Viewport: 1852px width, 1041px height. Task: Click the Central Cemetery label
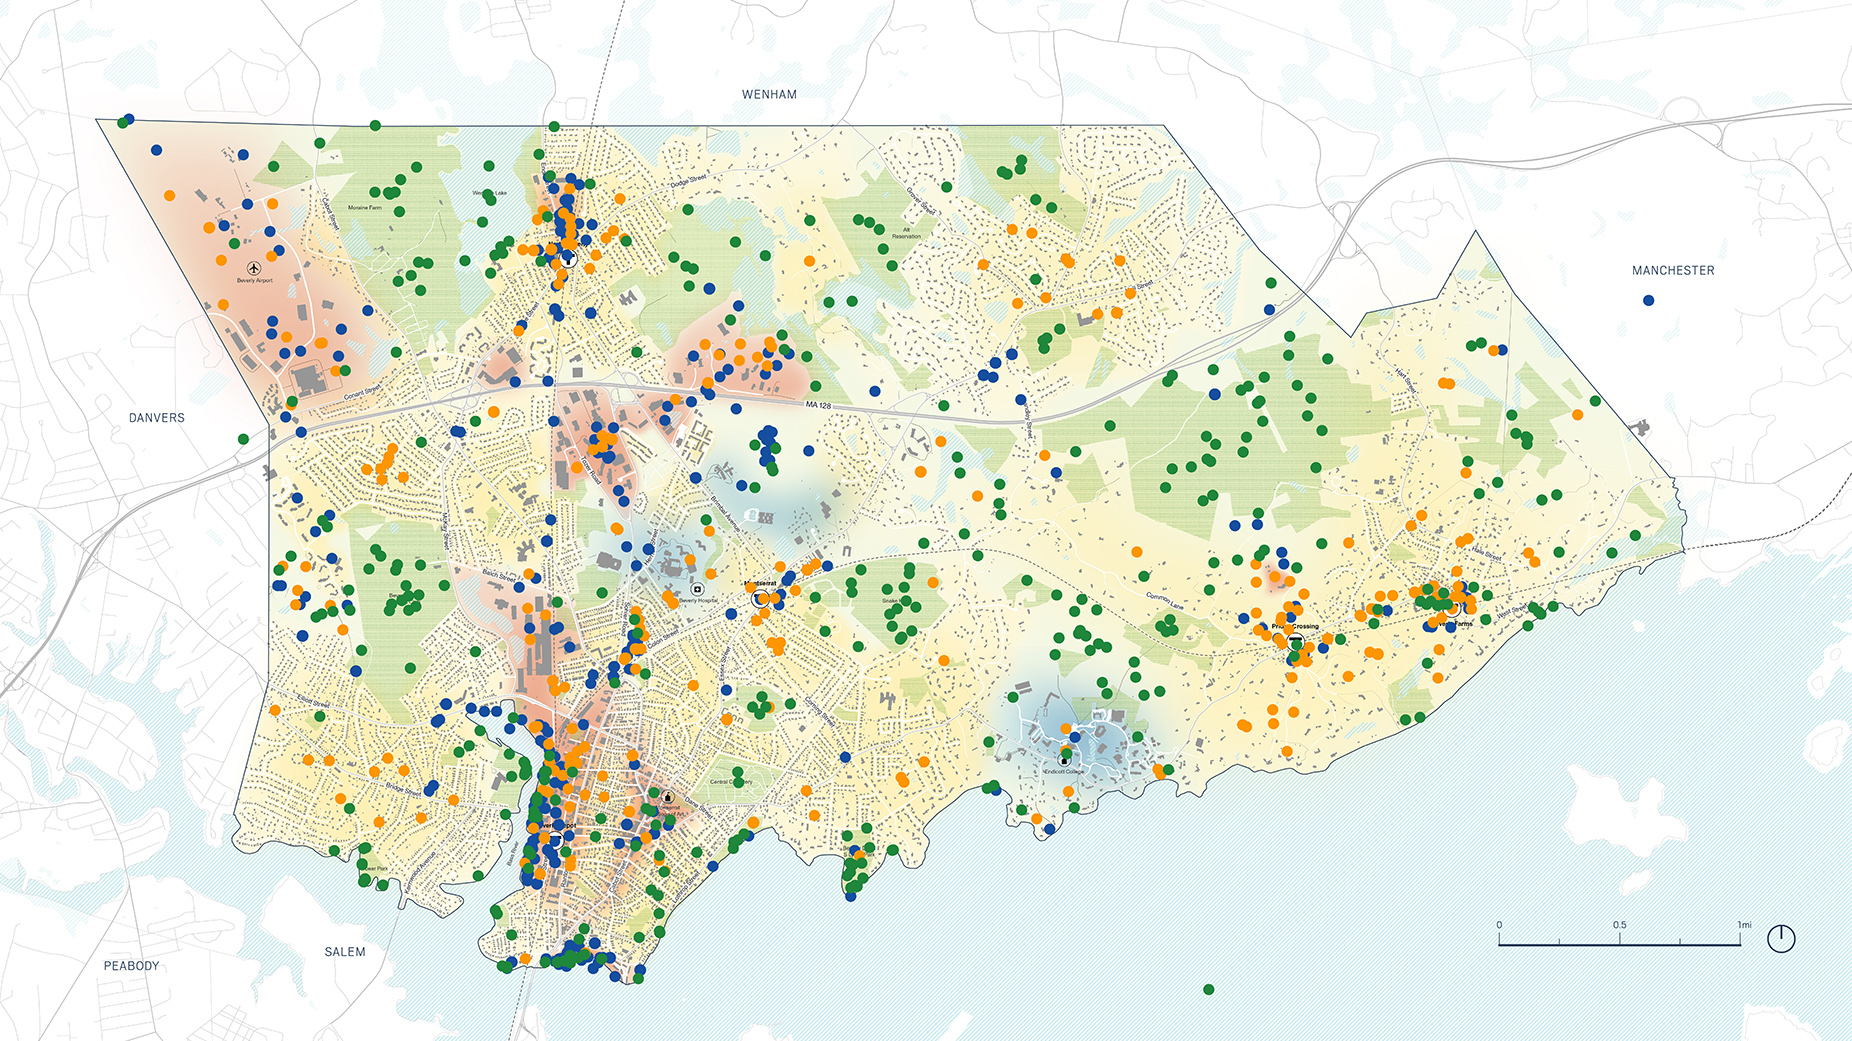coord(730,782)
